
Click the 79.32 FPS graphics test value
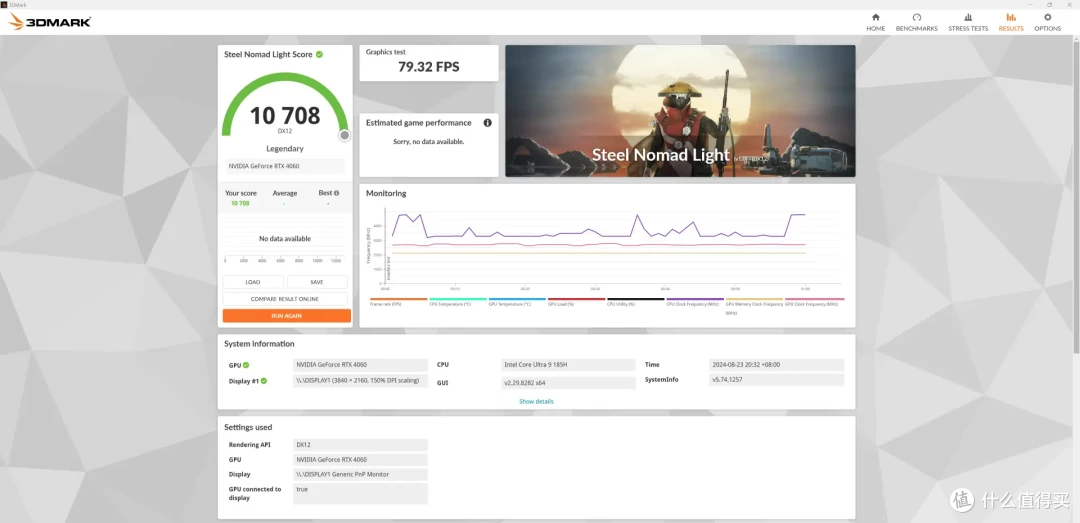pyautogui.click(x=428, y=67)
